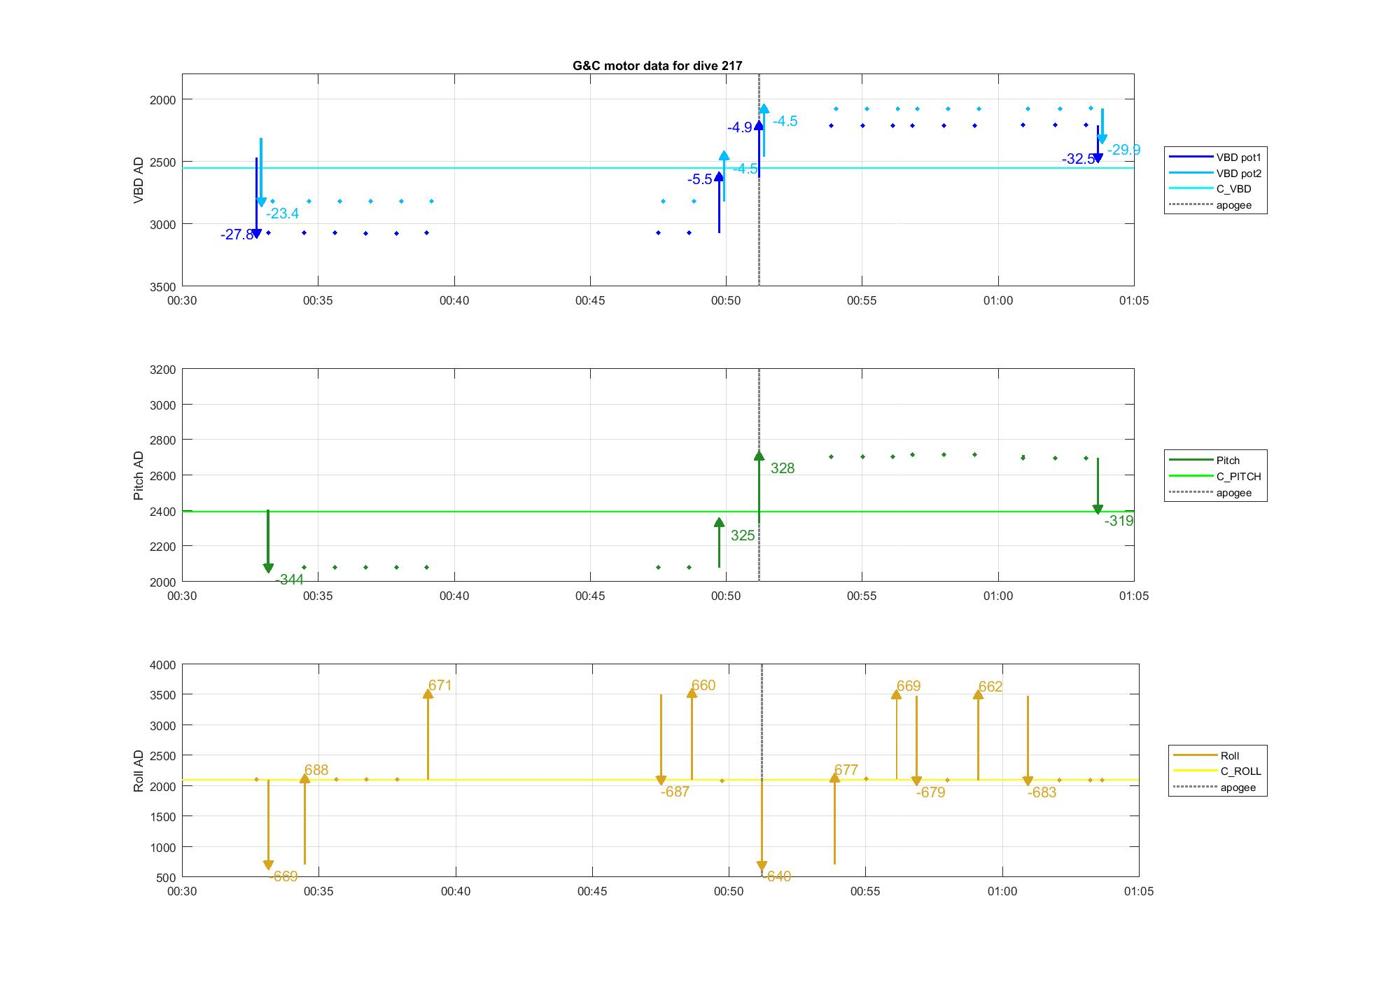1400x986 pixels.
Task: Click the '01:00' tick under the VBD plot
Action: pos(998,301)
